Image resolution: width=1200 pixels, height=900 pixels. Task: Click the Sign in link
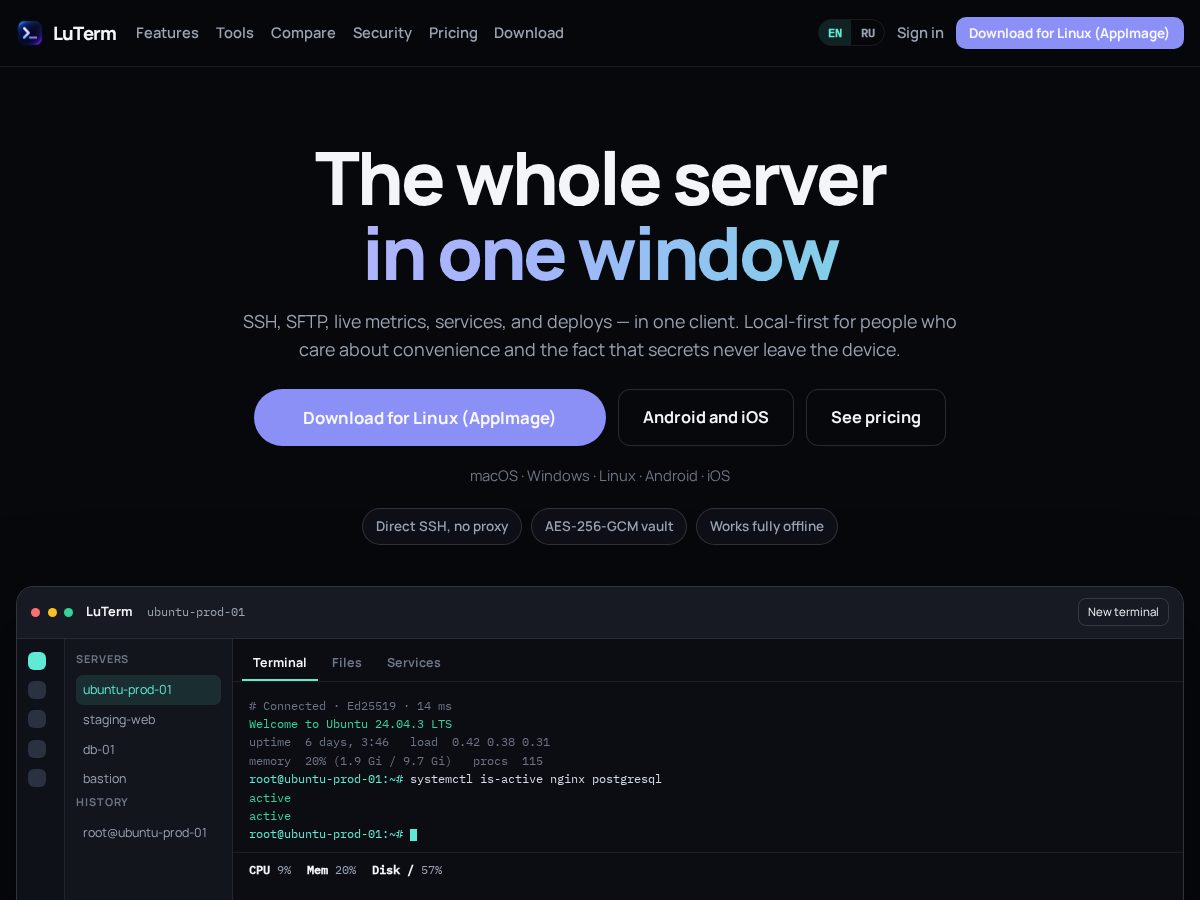point(920,33)
